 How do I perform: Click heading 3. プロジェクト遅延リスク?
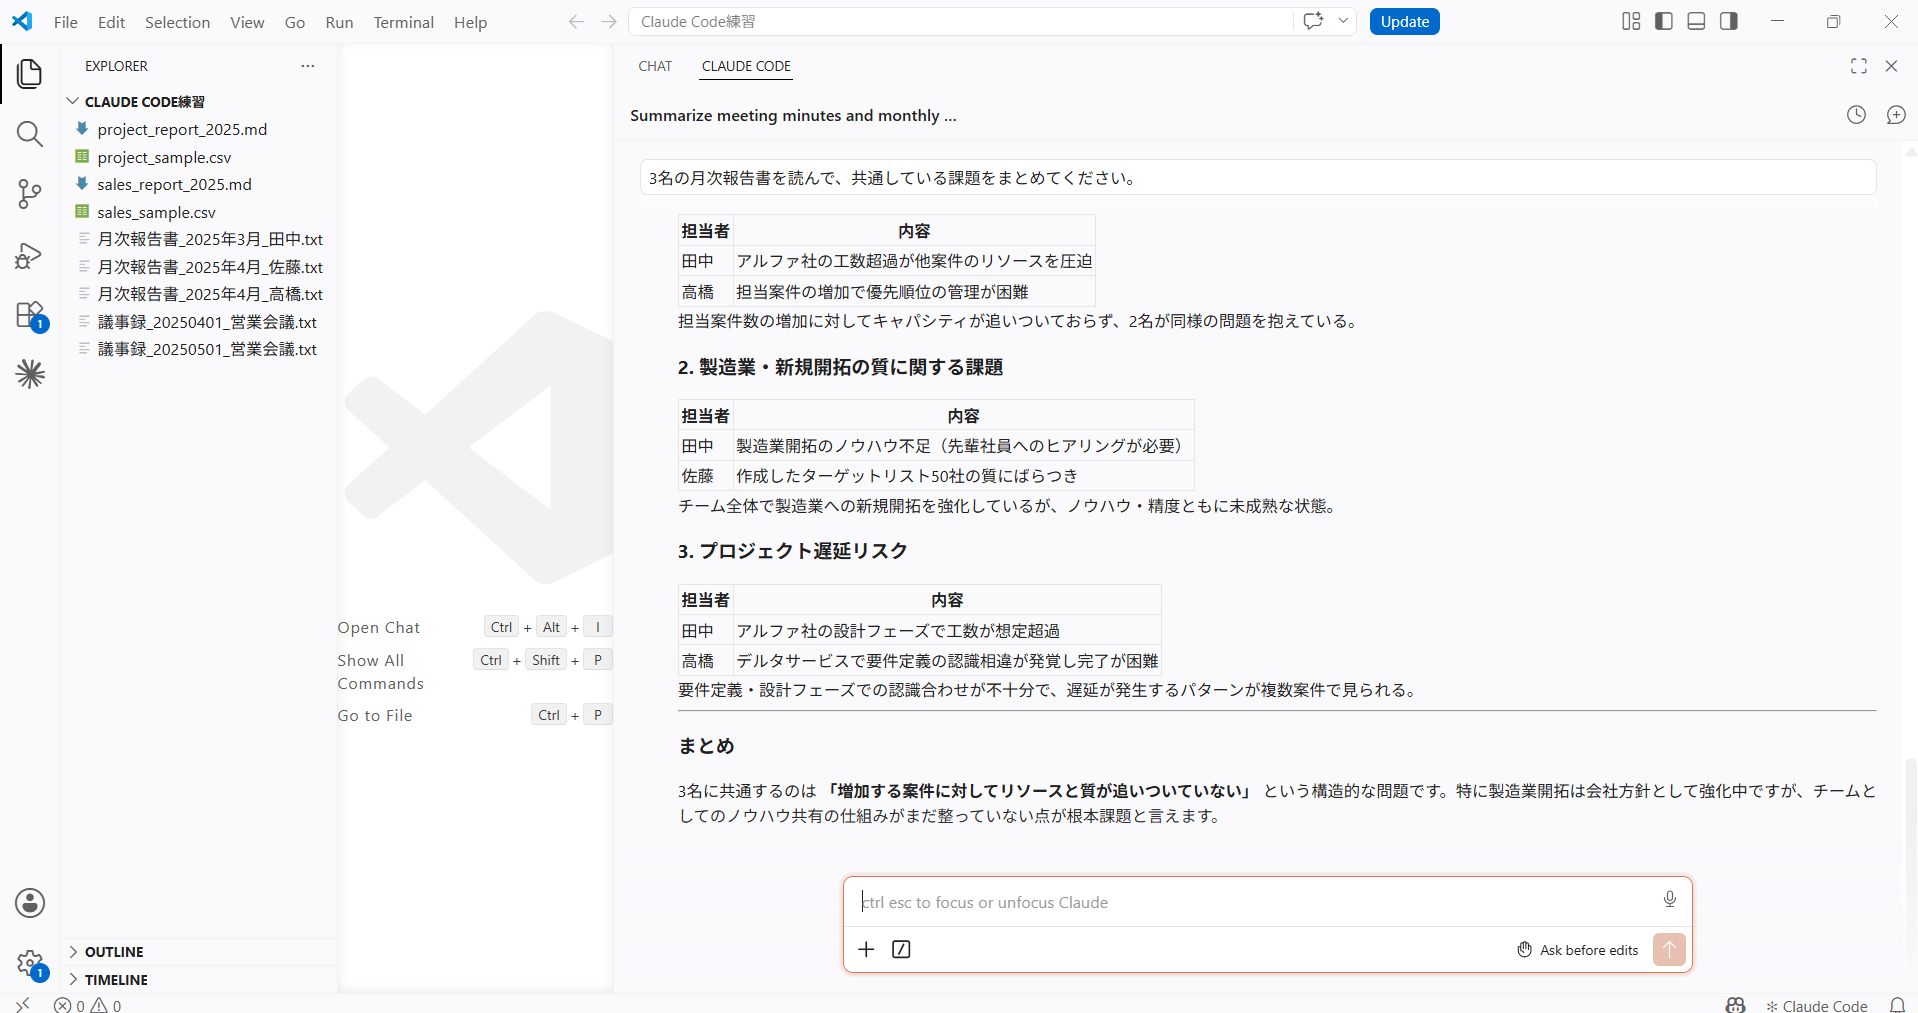[x=792, y=551]
